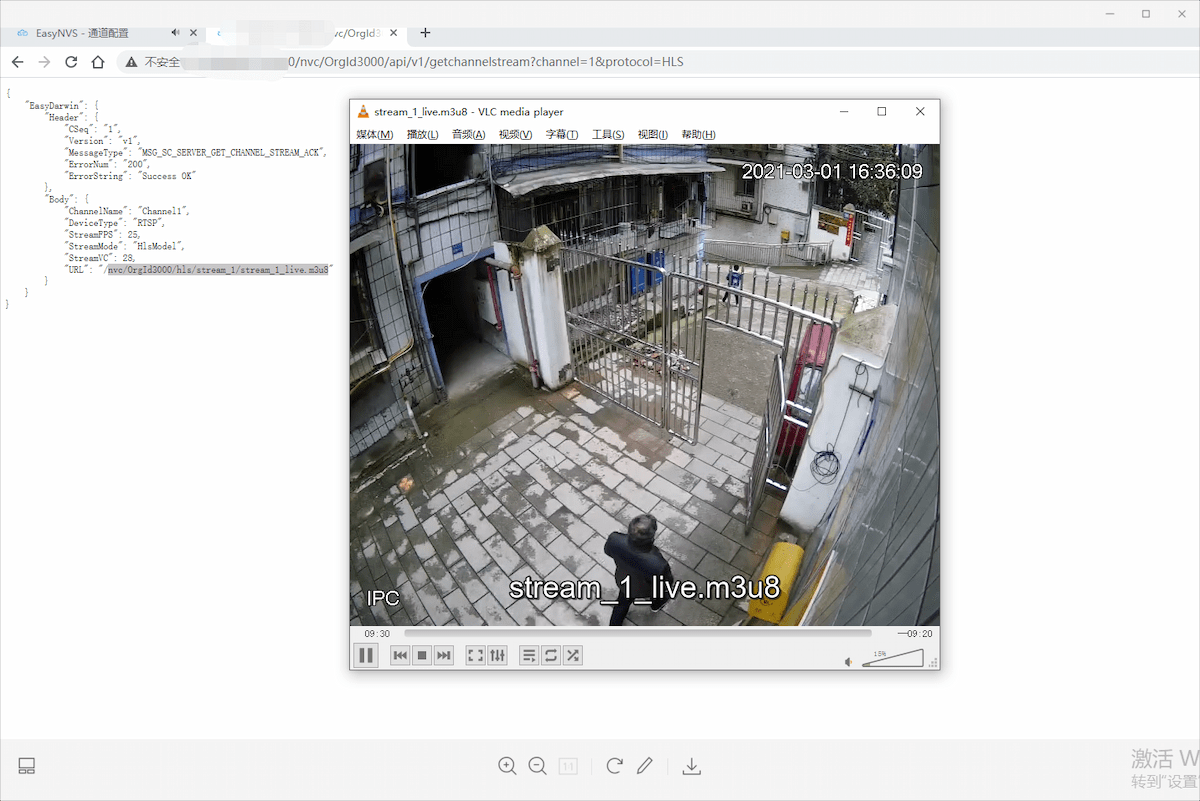Open VLC extended settings equalizer
Viewport: 1200px width, 801px height.
(498, 656)
